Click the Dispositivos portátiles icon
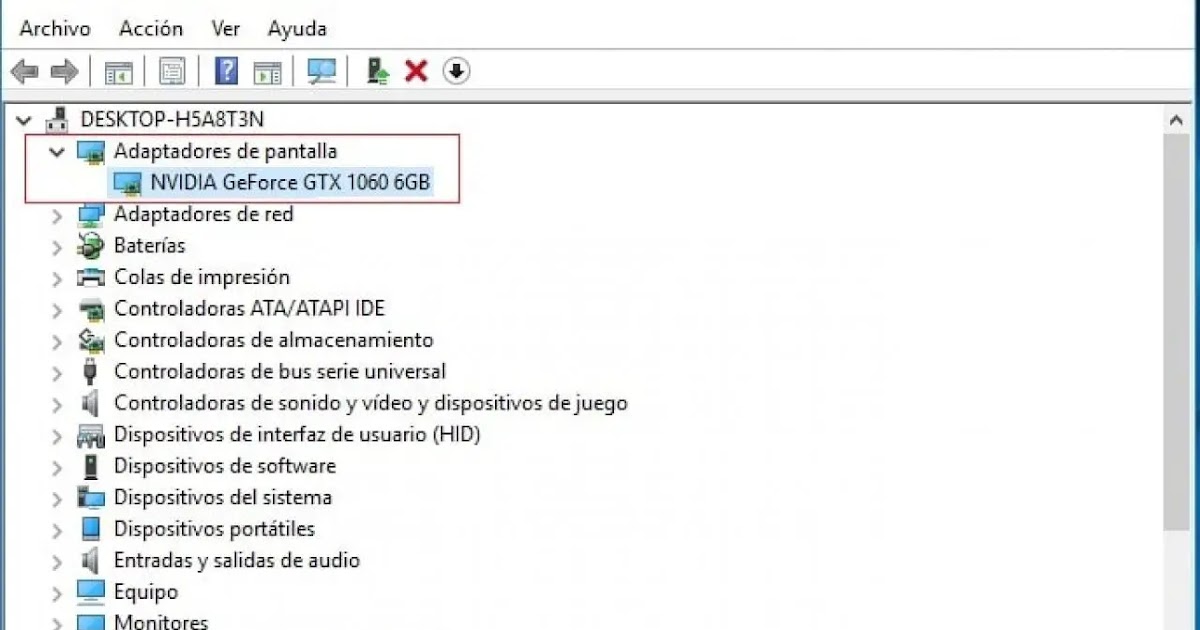This screenshot has height=630, width=1200. pyautogui.click(x=91, y=528)
